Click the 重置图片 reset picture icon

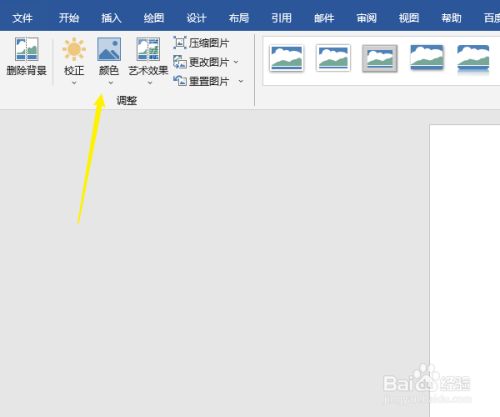pos(180,81)
